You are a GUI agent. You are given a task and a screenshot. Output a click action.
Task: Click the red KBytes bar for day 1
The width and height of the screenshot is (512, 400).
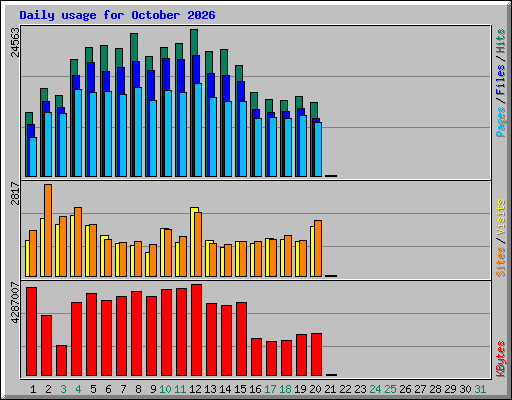(31, 332)
